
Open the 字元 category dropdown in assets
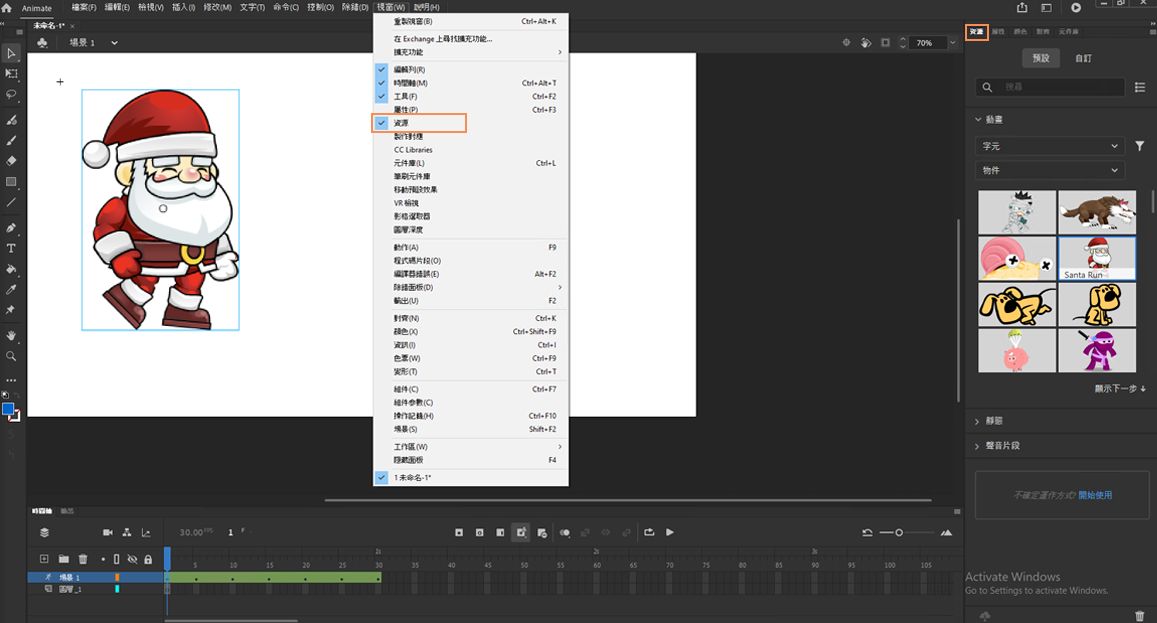tap(1050, 146)
